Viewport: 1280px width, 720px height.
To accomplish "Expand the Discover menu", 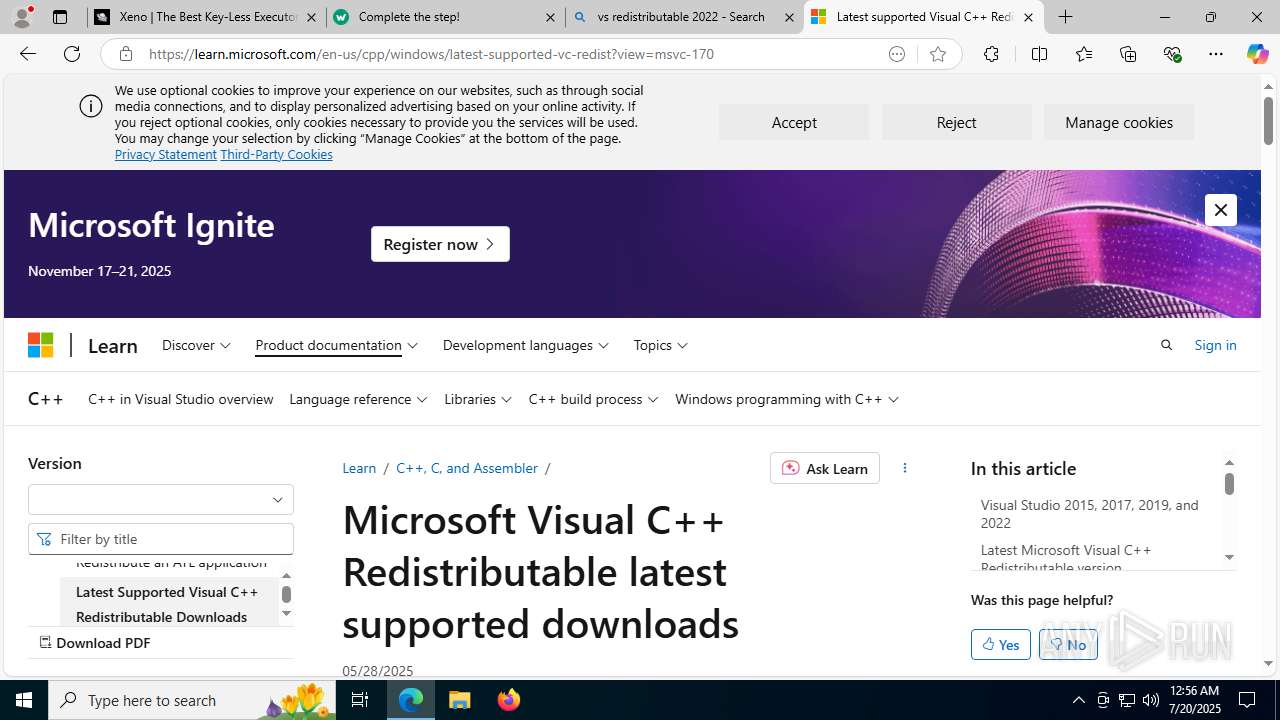I will point(196,345).
